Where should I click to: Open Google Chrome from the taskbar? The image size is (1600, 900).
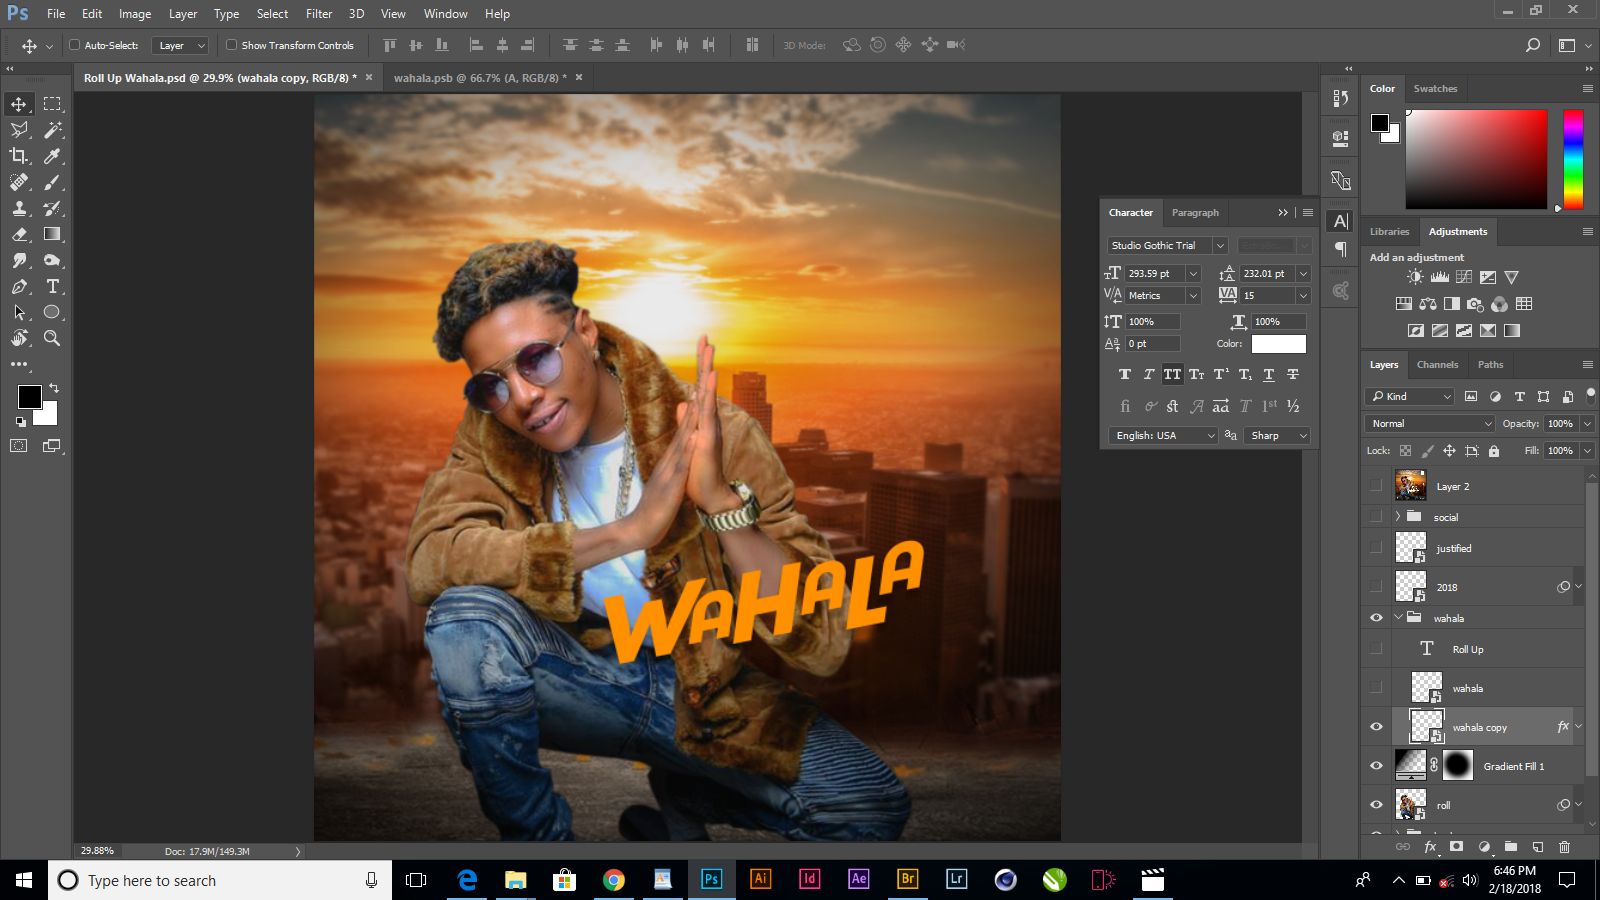coord(614,880)
